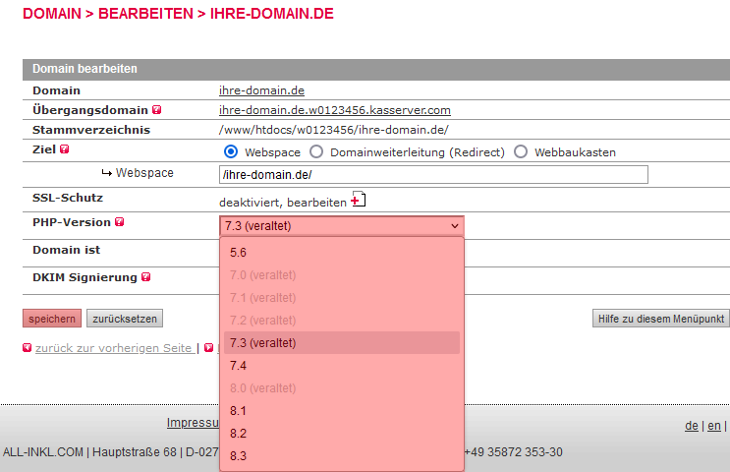Viewport: 730px width, 472px height.
Task: Click the SSL-Schutz edit icon
Action: pyautogui.click(x=358, y=201)
